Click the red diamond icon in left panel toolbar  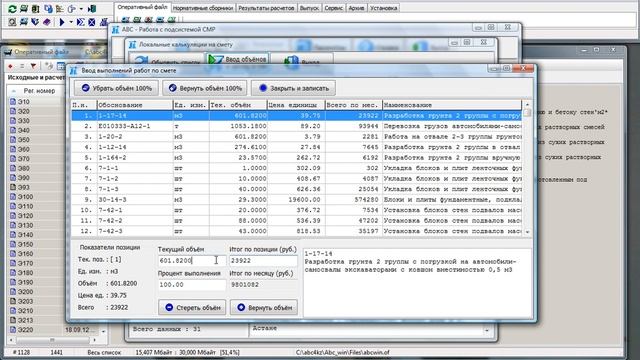click(x=10, y=66)
